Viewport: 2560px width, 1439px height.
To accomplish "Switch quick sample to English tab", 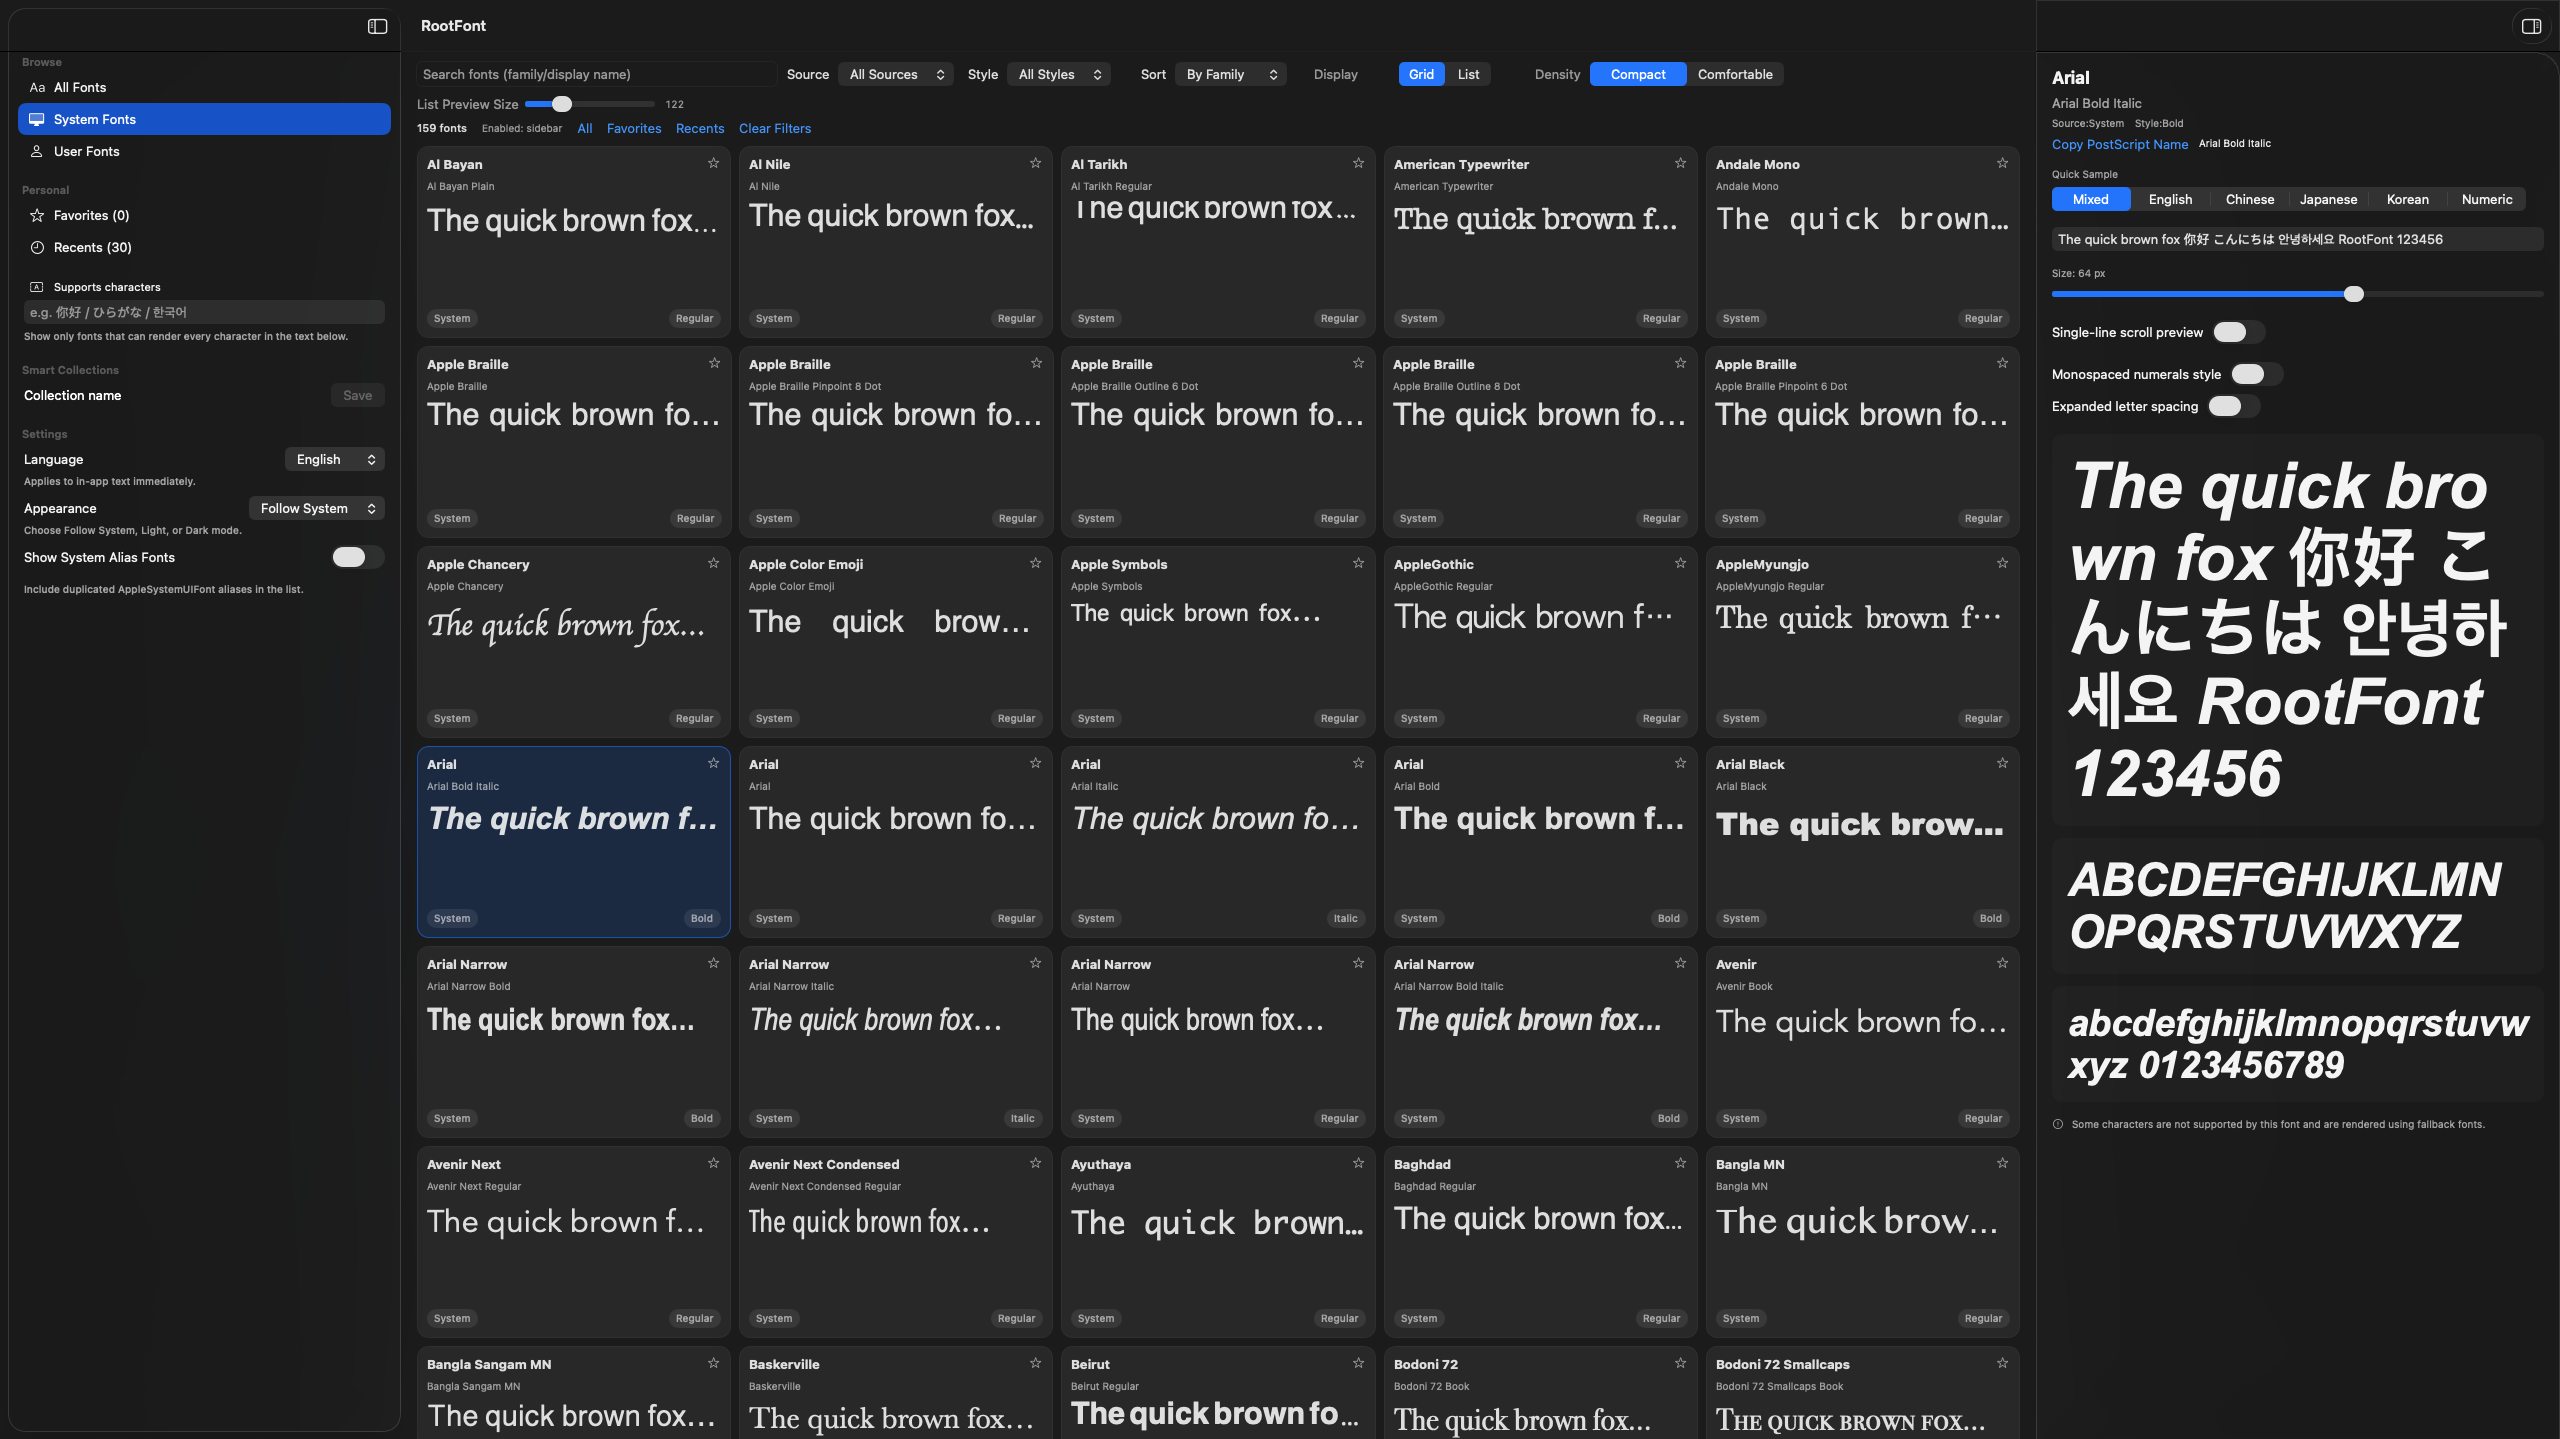I will point(2170,199).
